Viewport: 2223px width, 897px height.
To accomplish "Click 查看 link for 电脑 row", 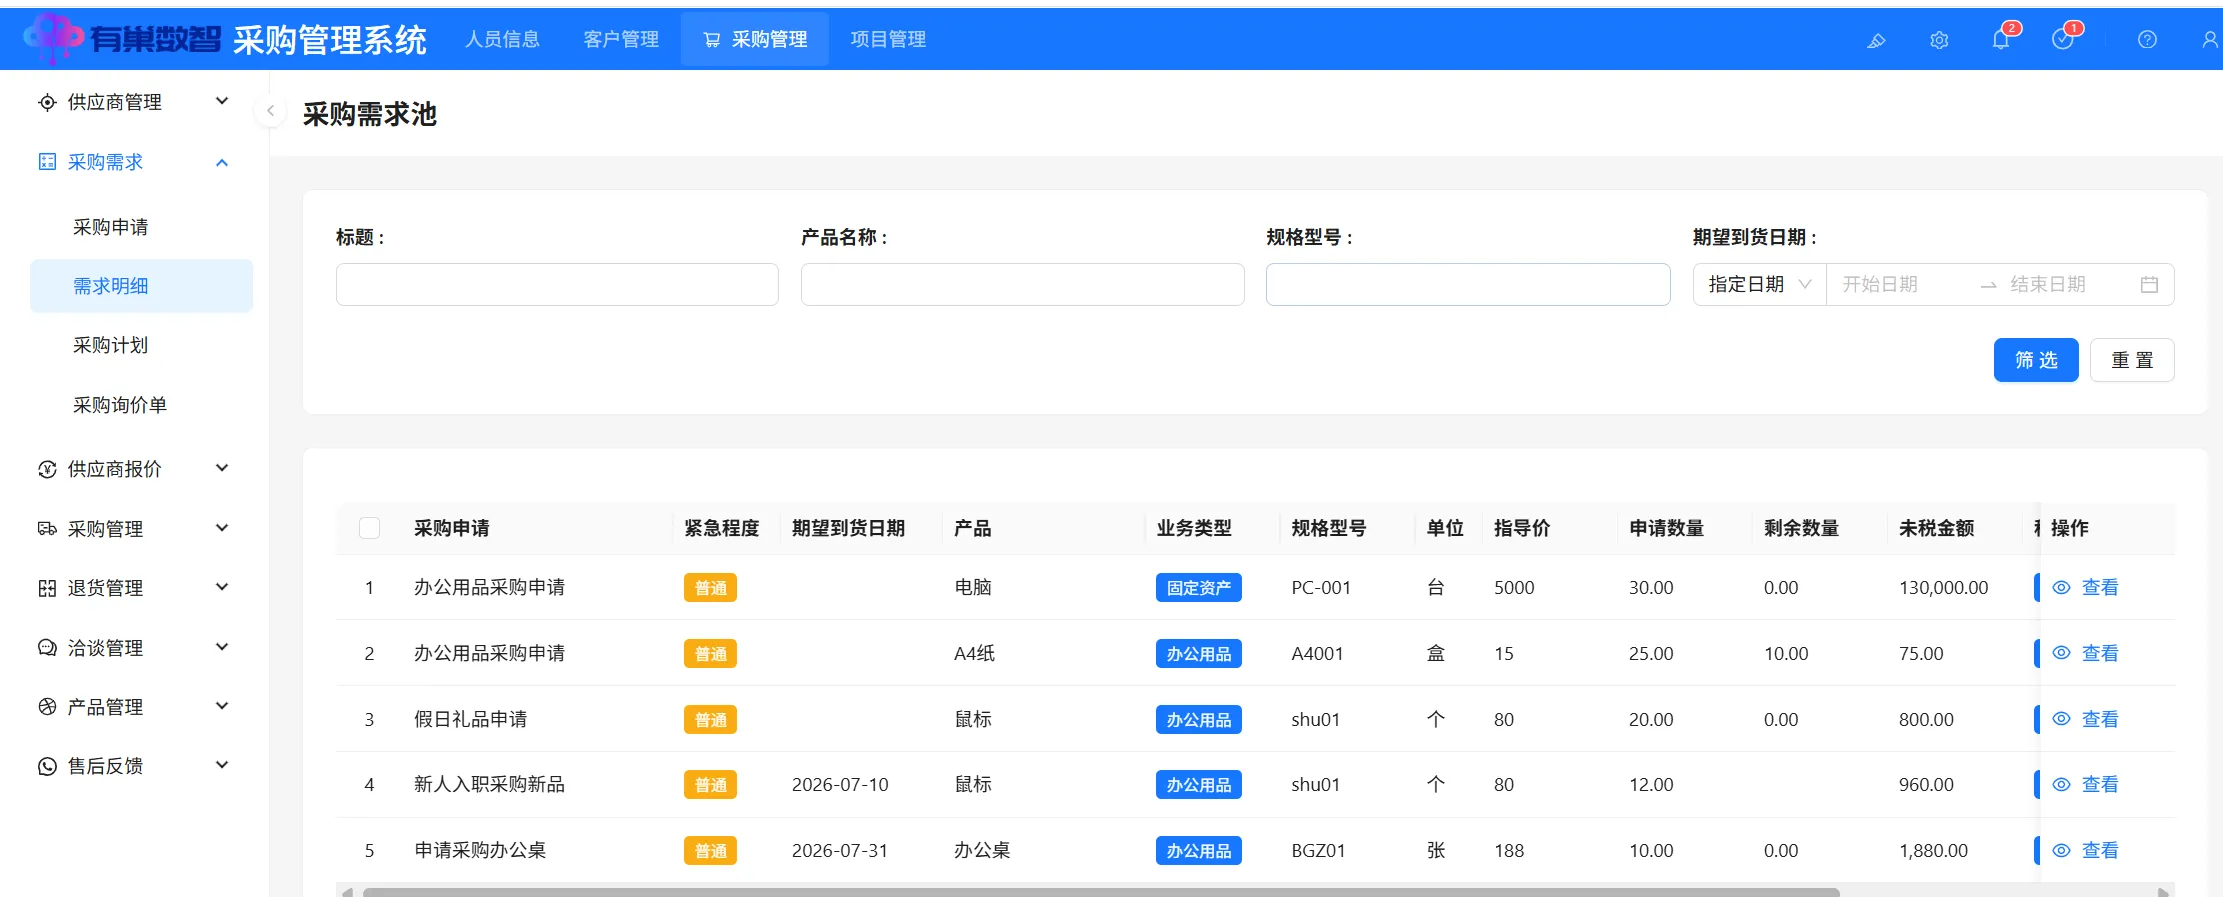I will point(2100,588).
